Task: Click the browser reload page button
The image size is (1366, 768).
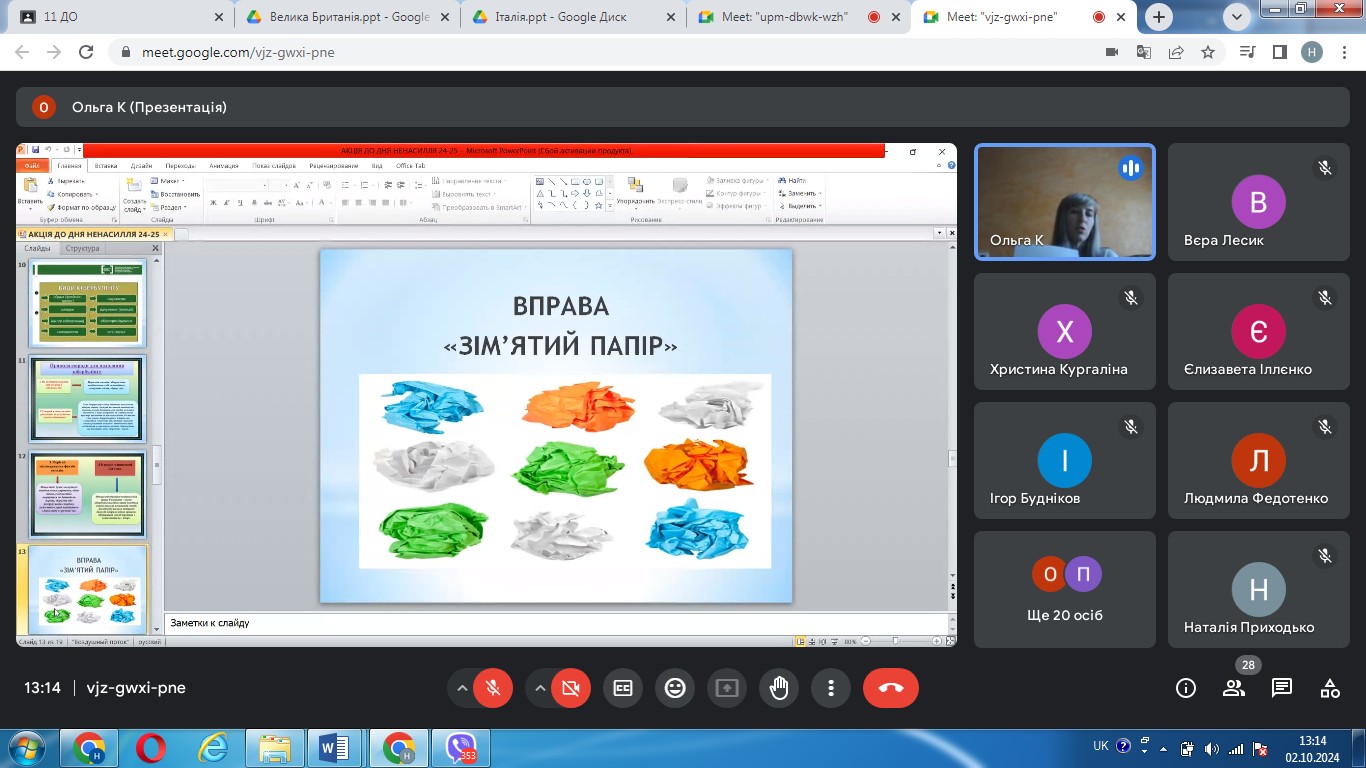Action: click(86, 53)
